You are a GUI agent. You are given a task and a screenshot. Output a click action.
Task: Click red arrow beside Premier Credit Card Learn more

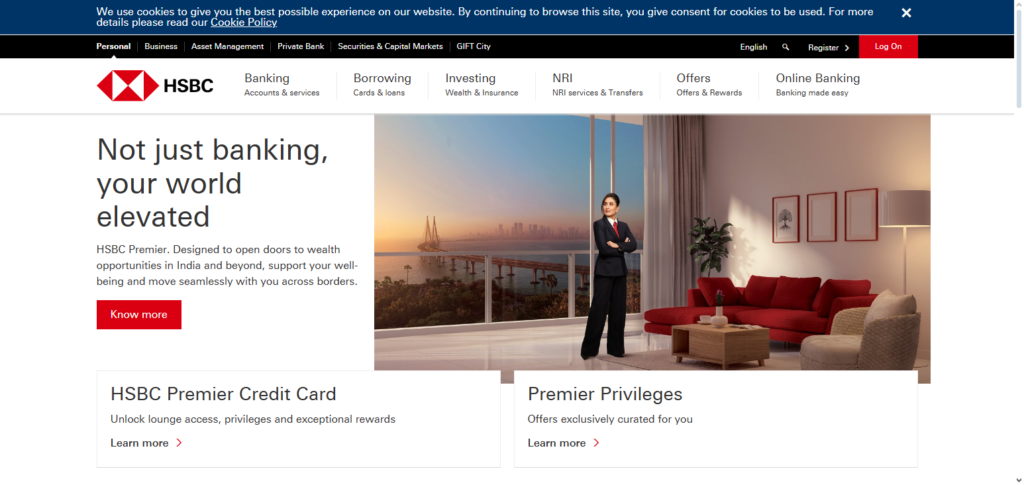(179, 443)
